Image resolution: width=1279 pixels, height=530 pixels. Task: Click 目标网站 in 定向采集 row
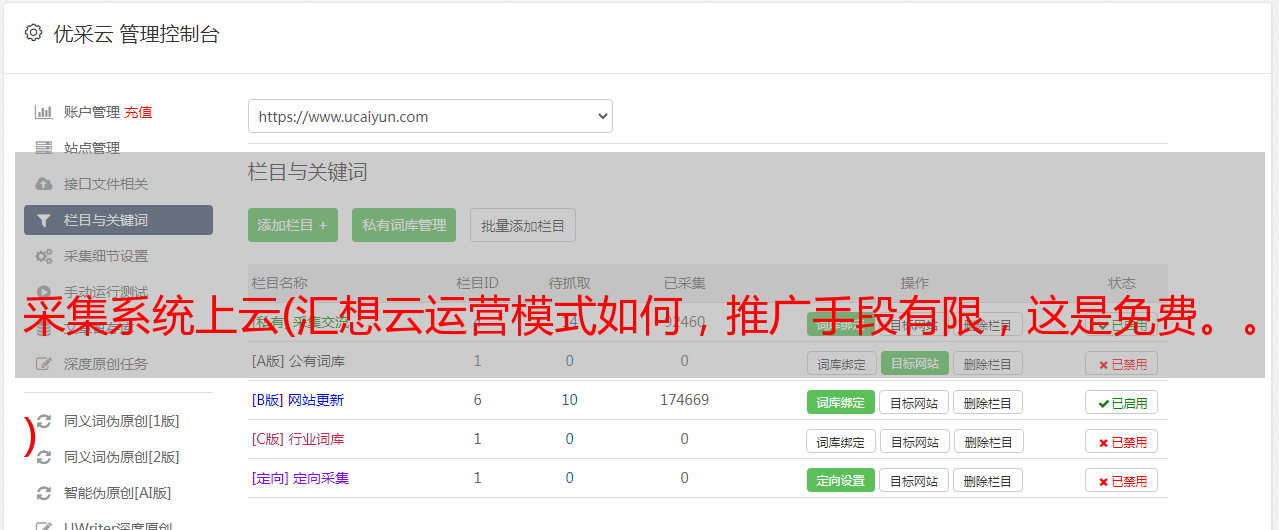914,480
